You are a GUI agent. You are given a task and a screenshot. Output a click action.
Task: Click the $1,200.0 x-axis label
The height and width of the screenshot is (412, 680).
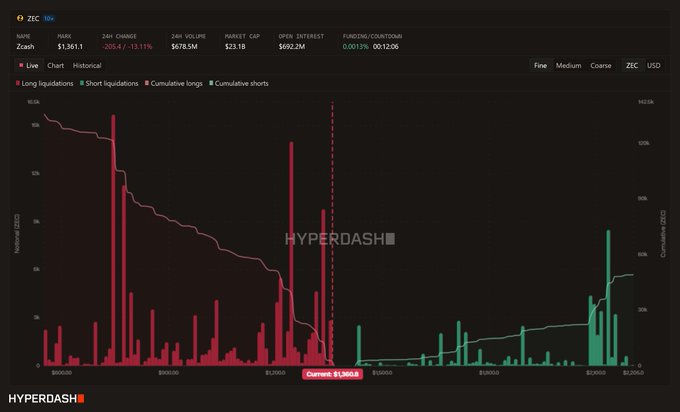tap(275, 373)
